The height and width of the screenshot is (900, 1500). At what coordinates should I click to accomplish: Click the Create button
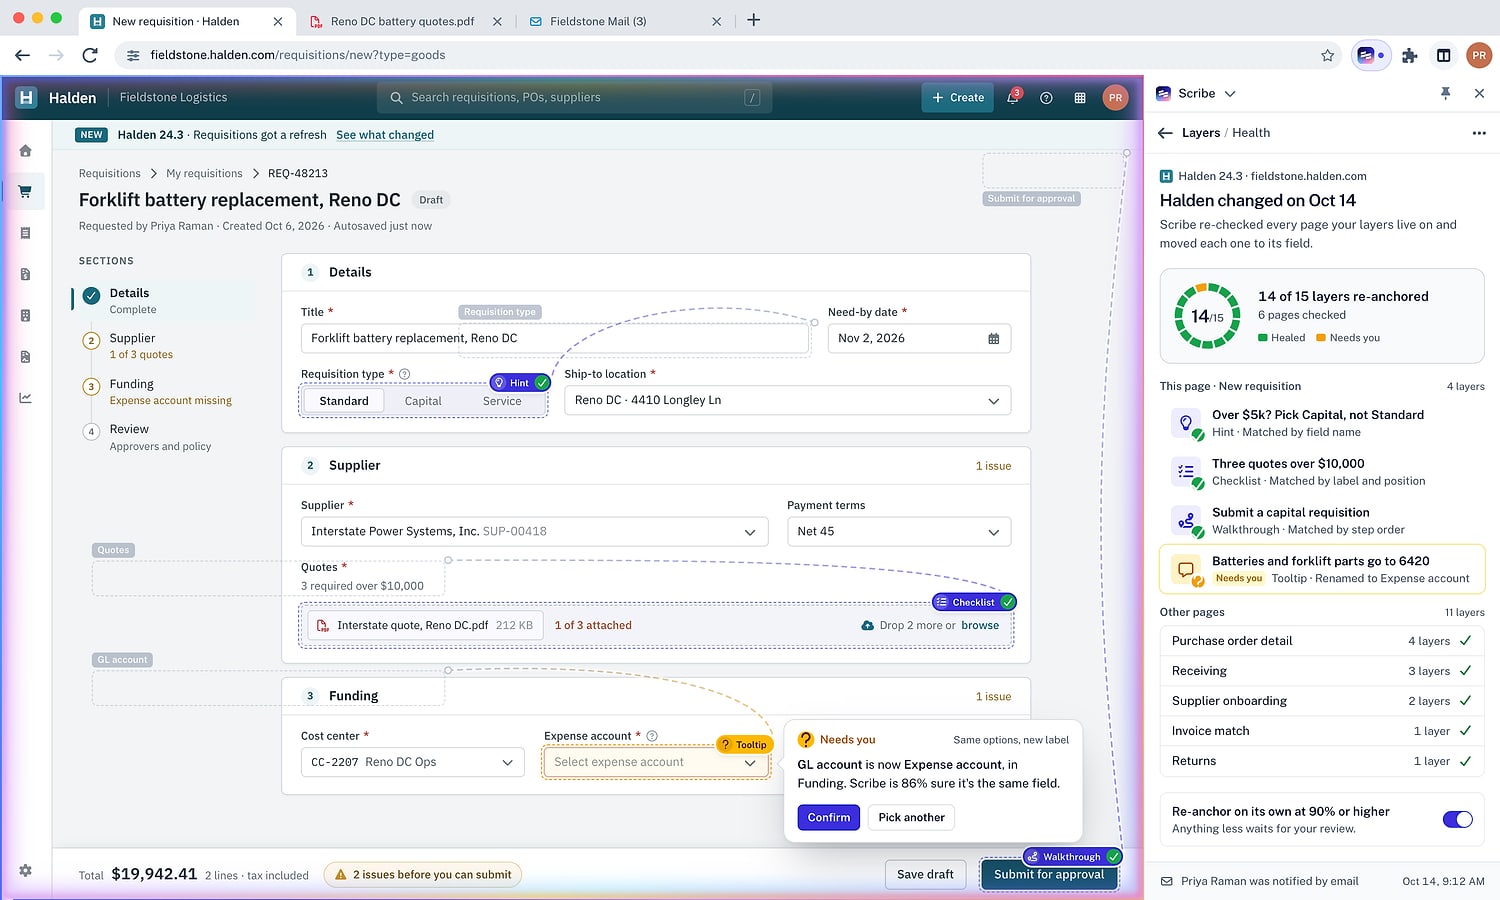coord(958,97)
